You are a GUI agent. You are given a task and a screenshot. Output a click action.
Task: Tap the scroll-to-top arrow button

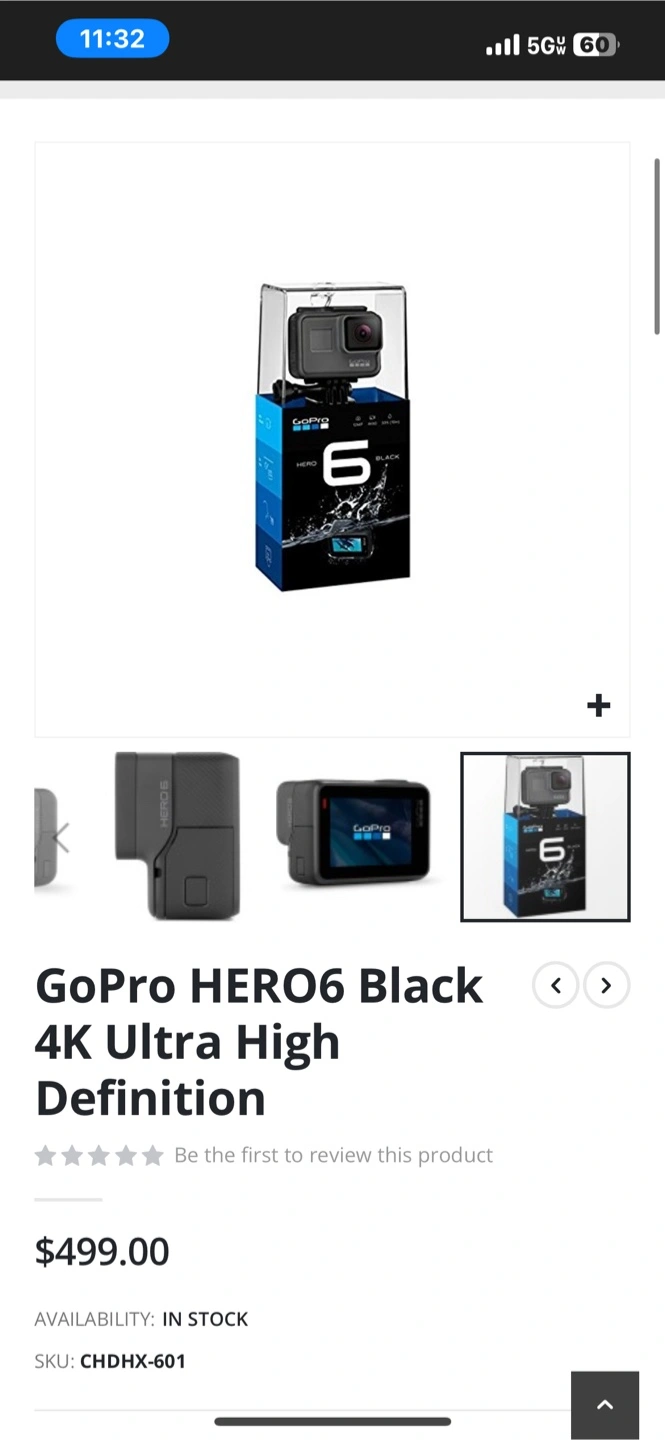605,1405
